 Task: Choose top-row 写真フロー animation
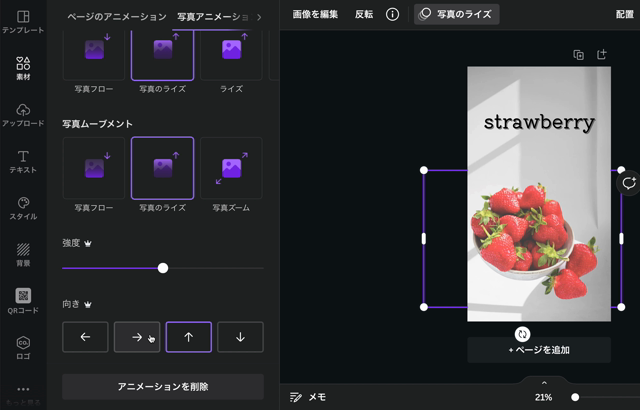coord(94,55)
